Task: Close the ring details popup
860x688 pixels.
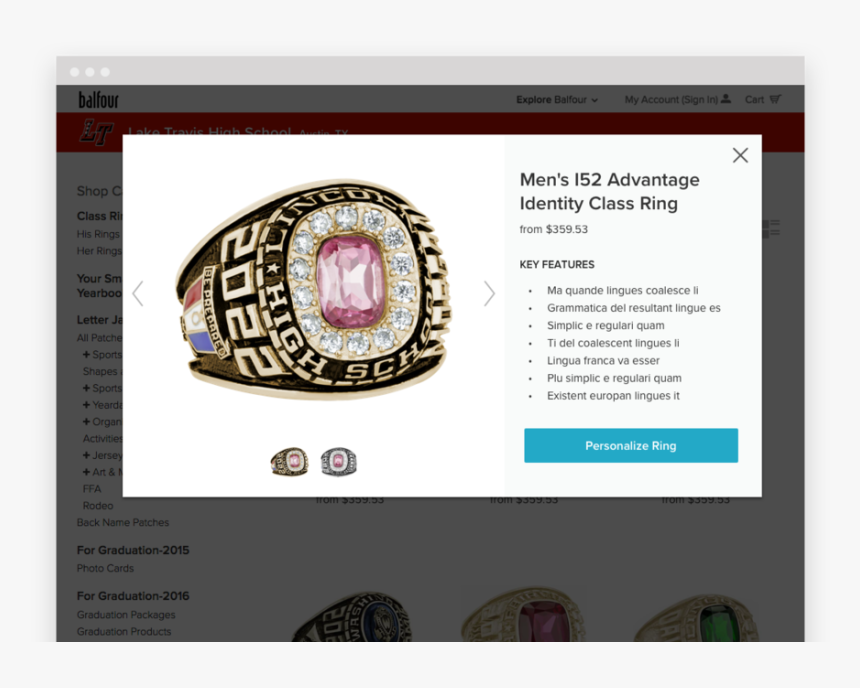Action: pyautogui.click(x=740, y=155)
